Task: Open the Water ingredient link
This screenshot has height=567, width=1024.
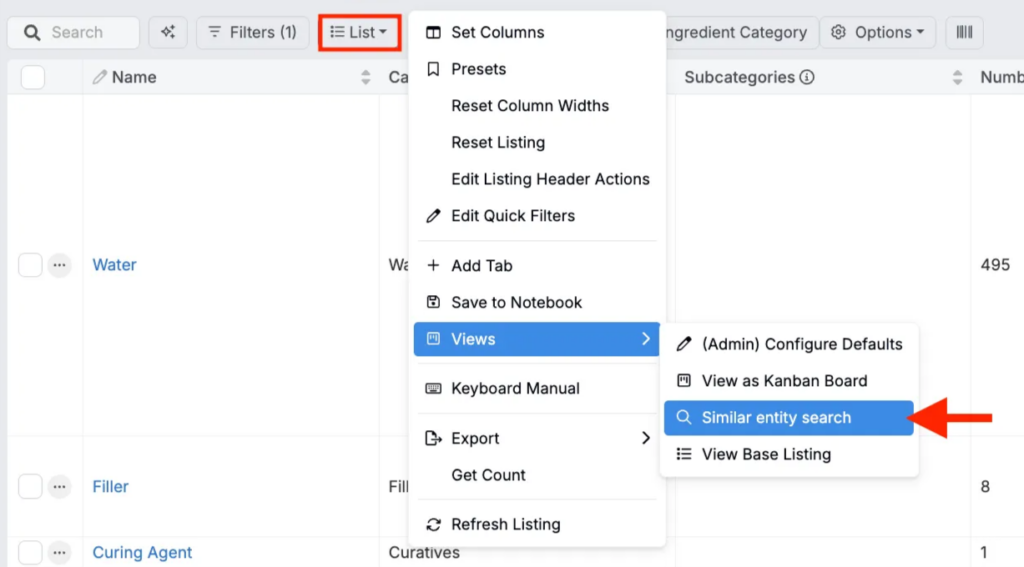Action: pos(114,265)
